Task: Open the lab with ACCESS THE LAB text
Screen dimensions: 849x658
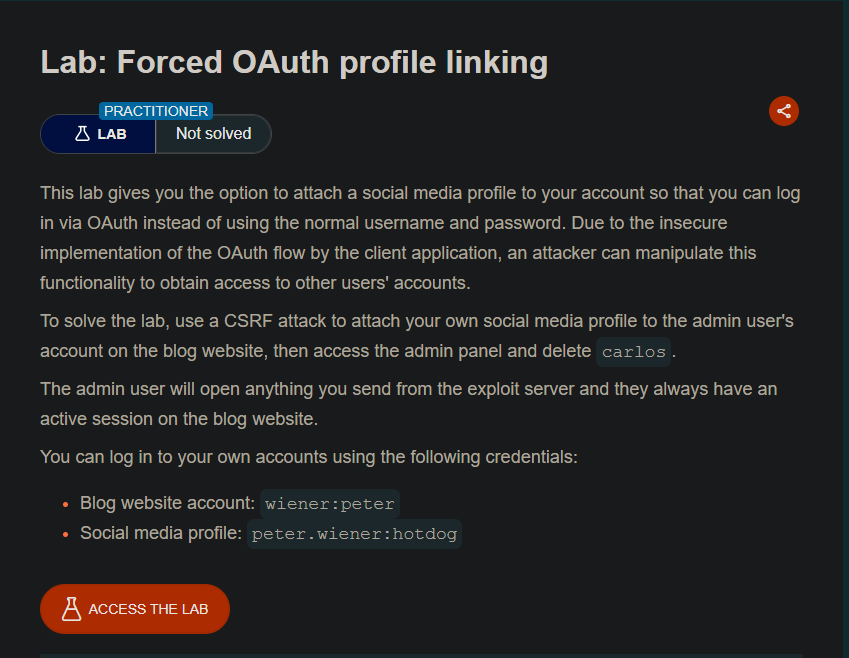Action: pos(148,609)
